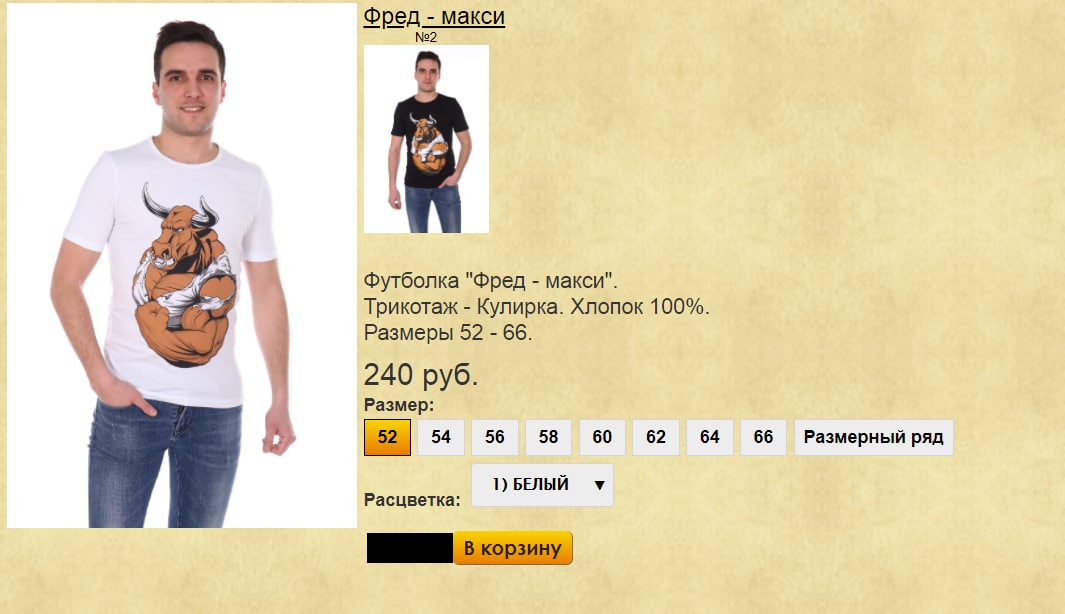Select size 54 button
This screenshot has width=1065, height=614.
pos(441,437)
